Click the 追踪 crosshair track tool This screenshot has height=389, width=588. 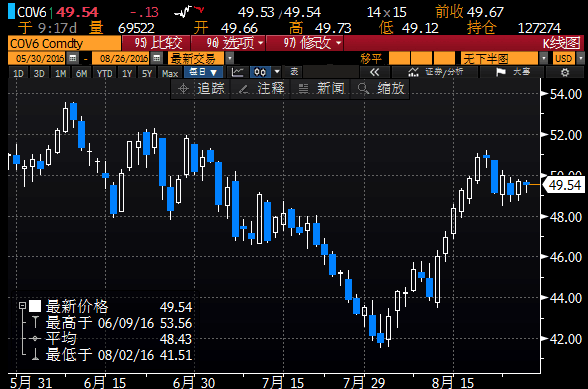[201, 89]
